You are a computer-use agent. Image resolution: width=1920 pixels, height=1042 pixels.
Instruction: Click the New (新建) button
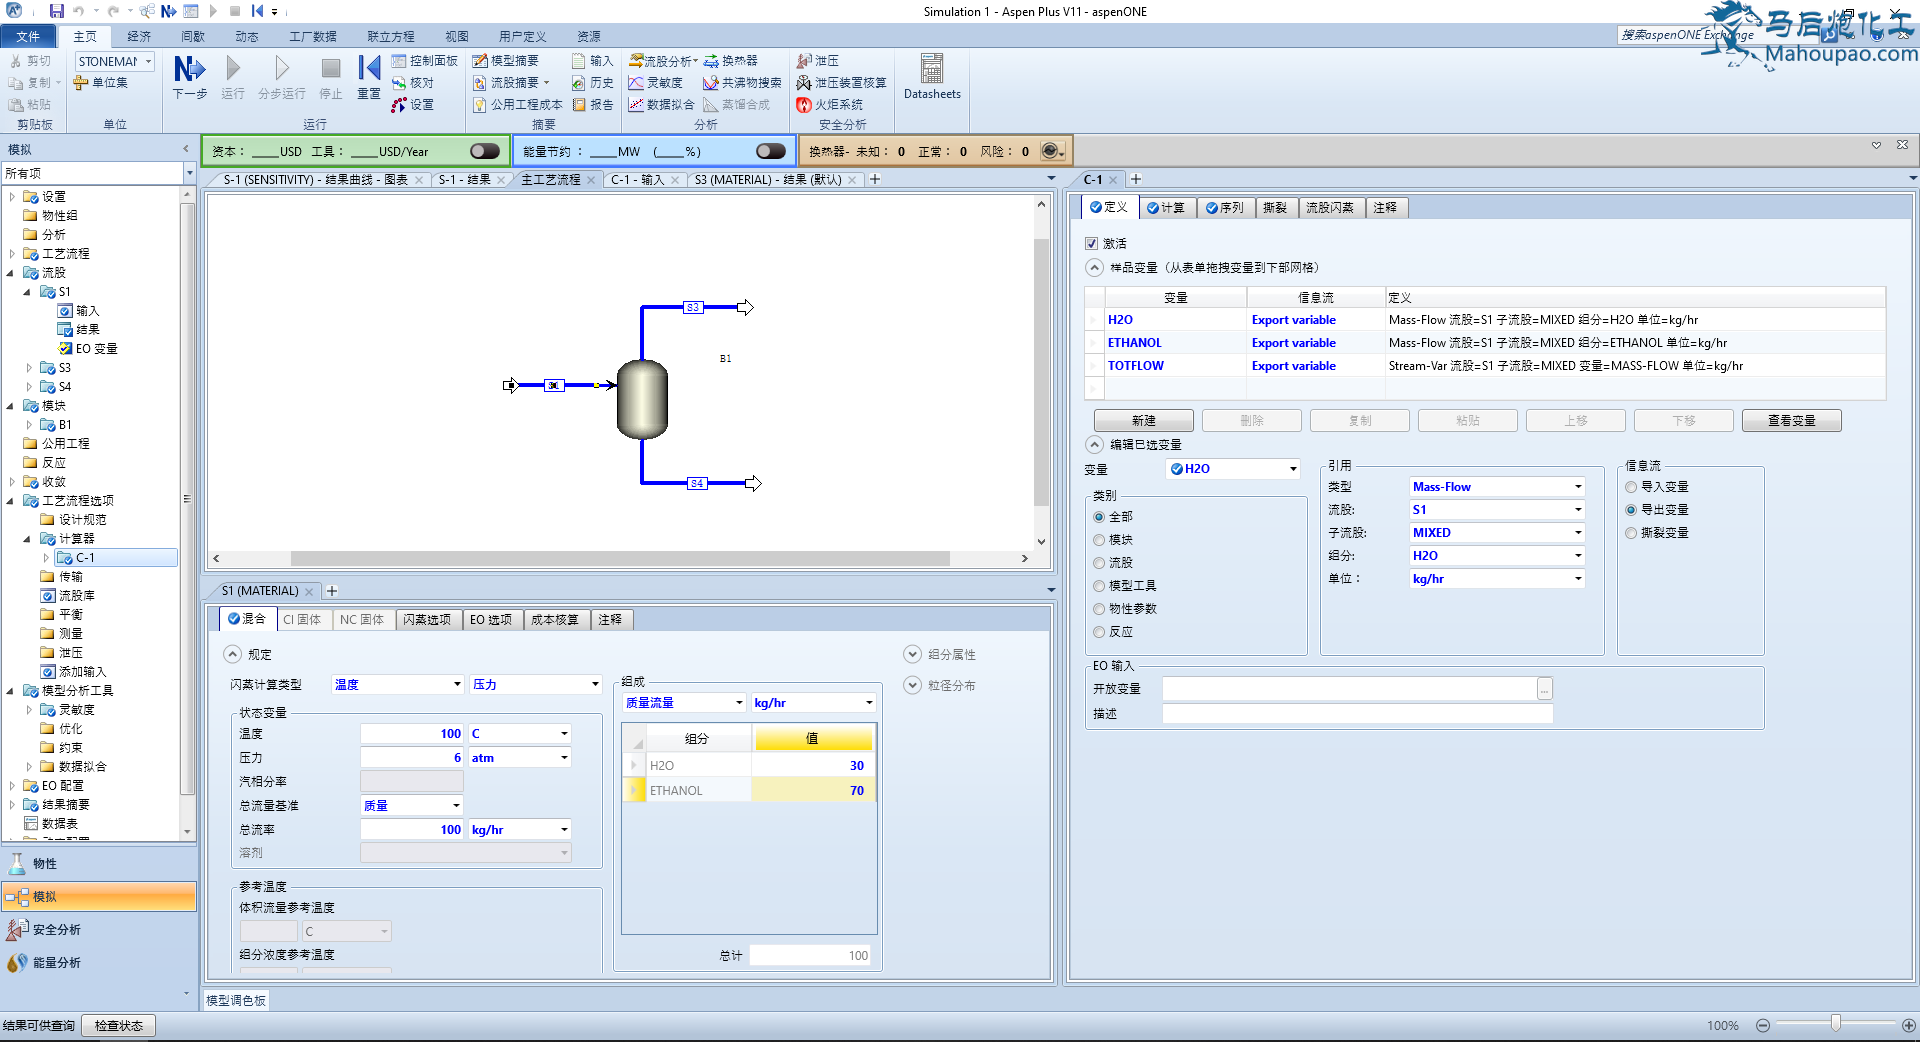(x=1144, y=421)
